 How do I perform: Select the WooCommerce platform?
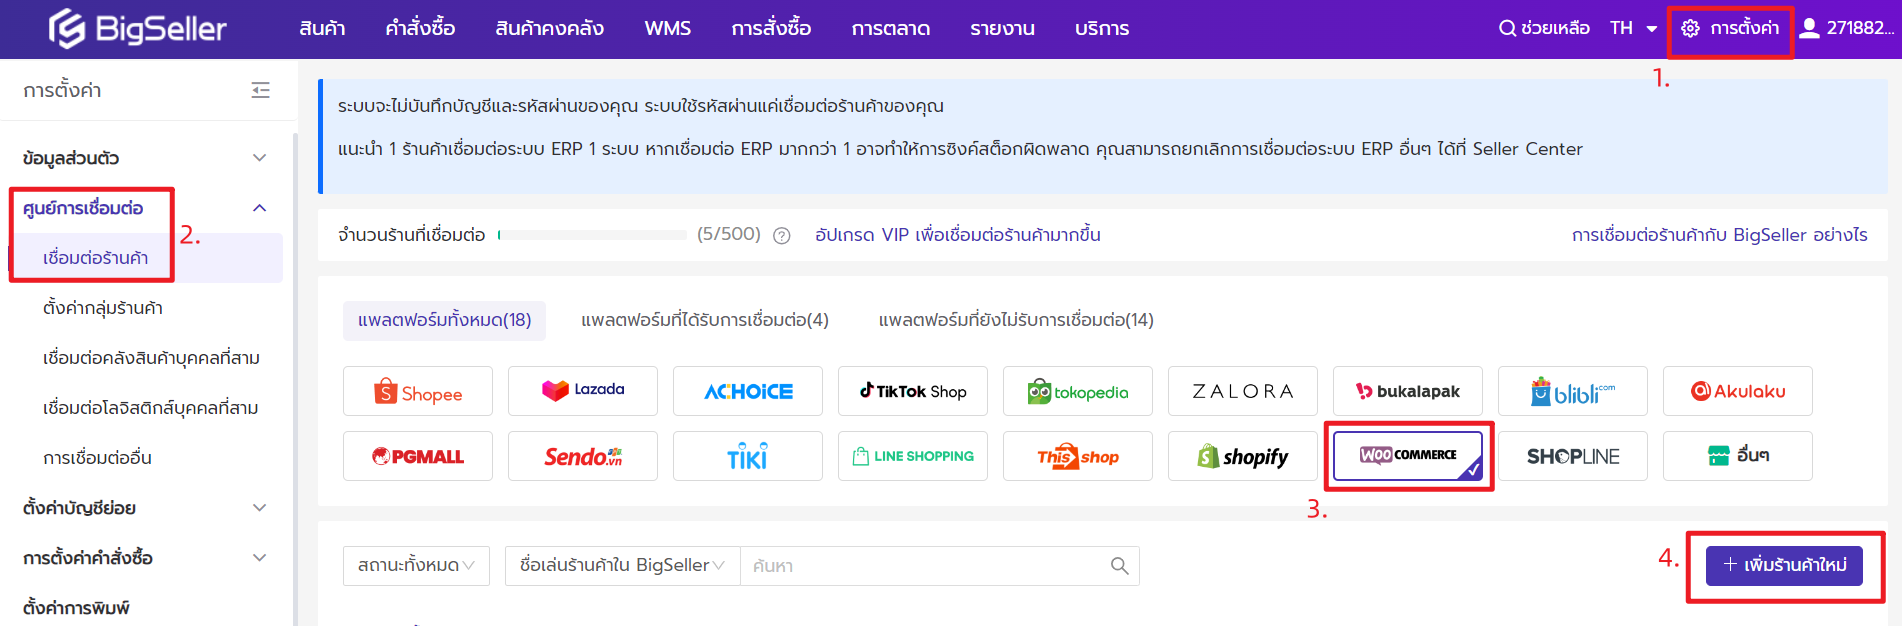(x=1408, y=456)
